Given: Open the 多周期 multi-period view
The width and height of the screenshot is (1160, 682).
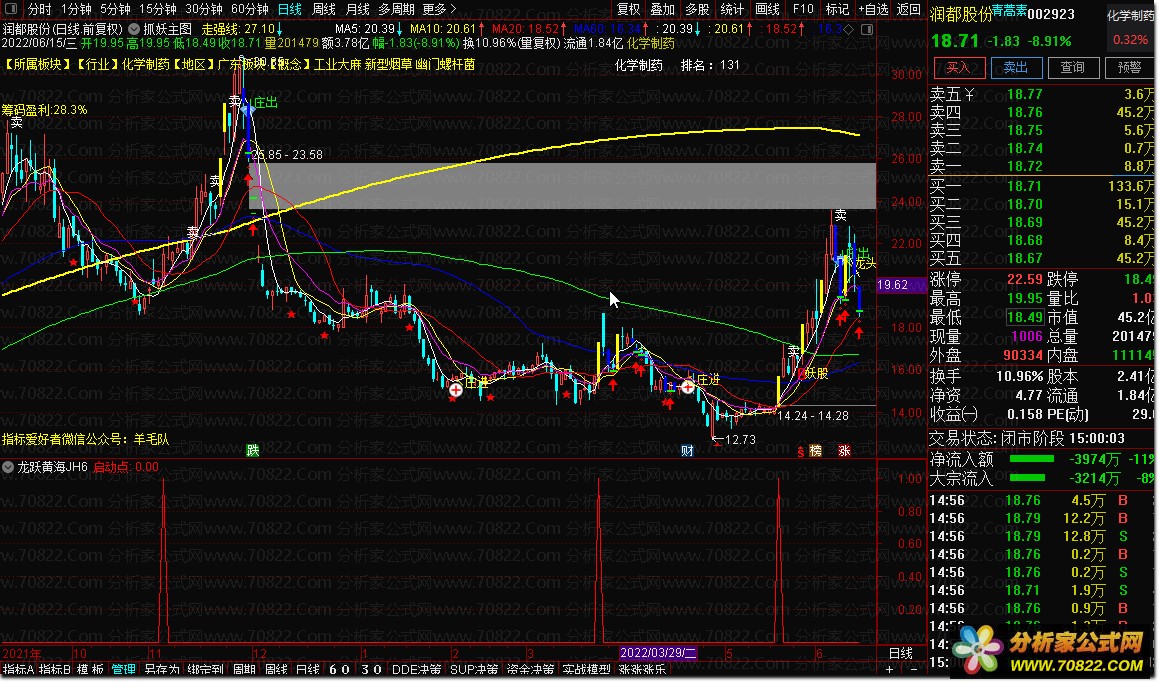Looking at the screenshot, I should pos(397,9).
